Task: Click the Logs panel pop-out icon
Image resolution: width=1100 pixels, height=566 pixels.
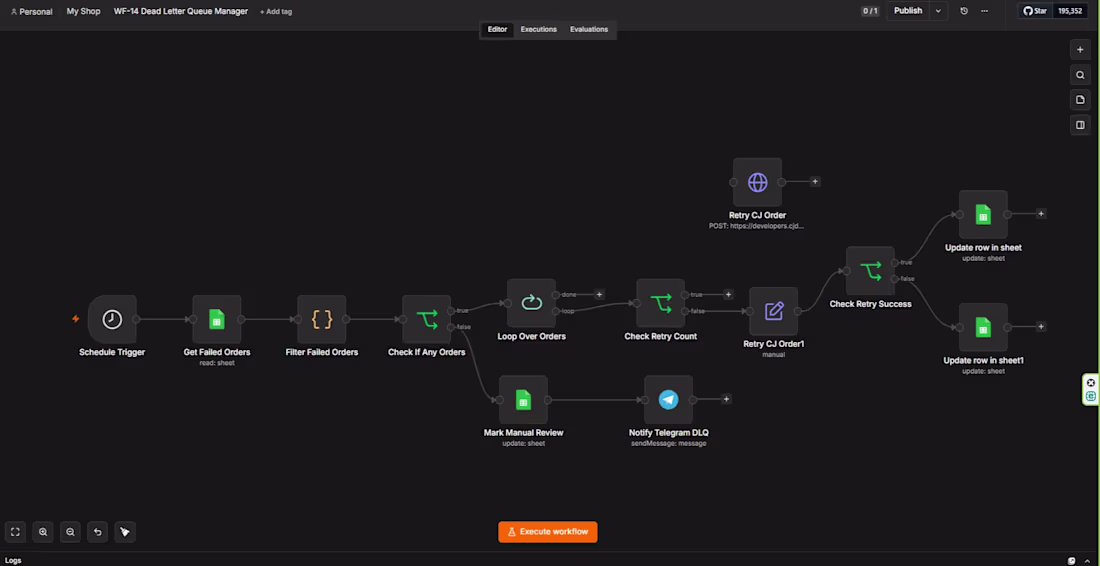Action: [1071, 560]
